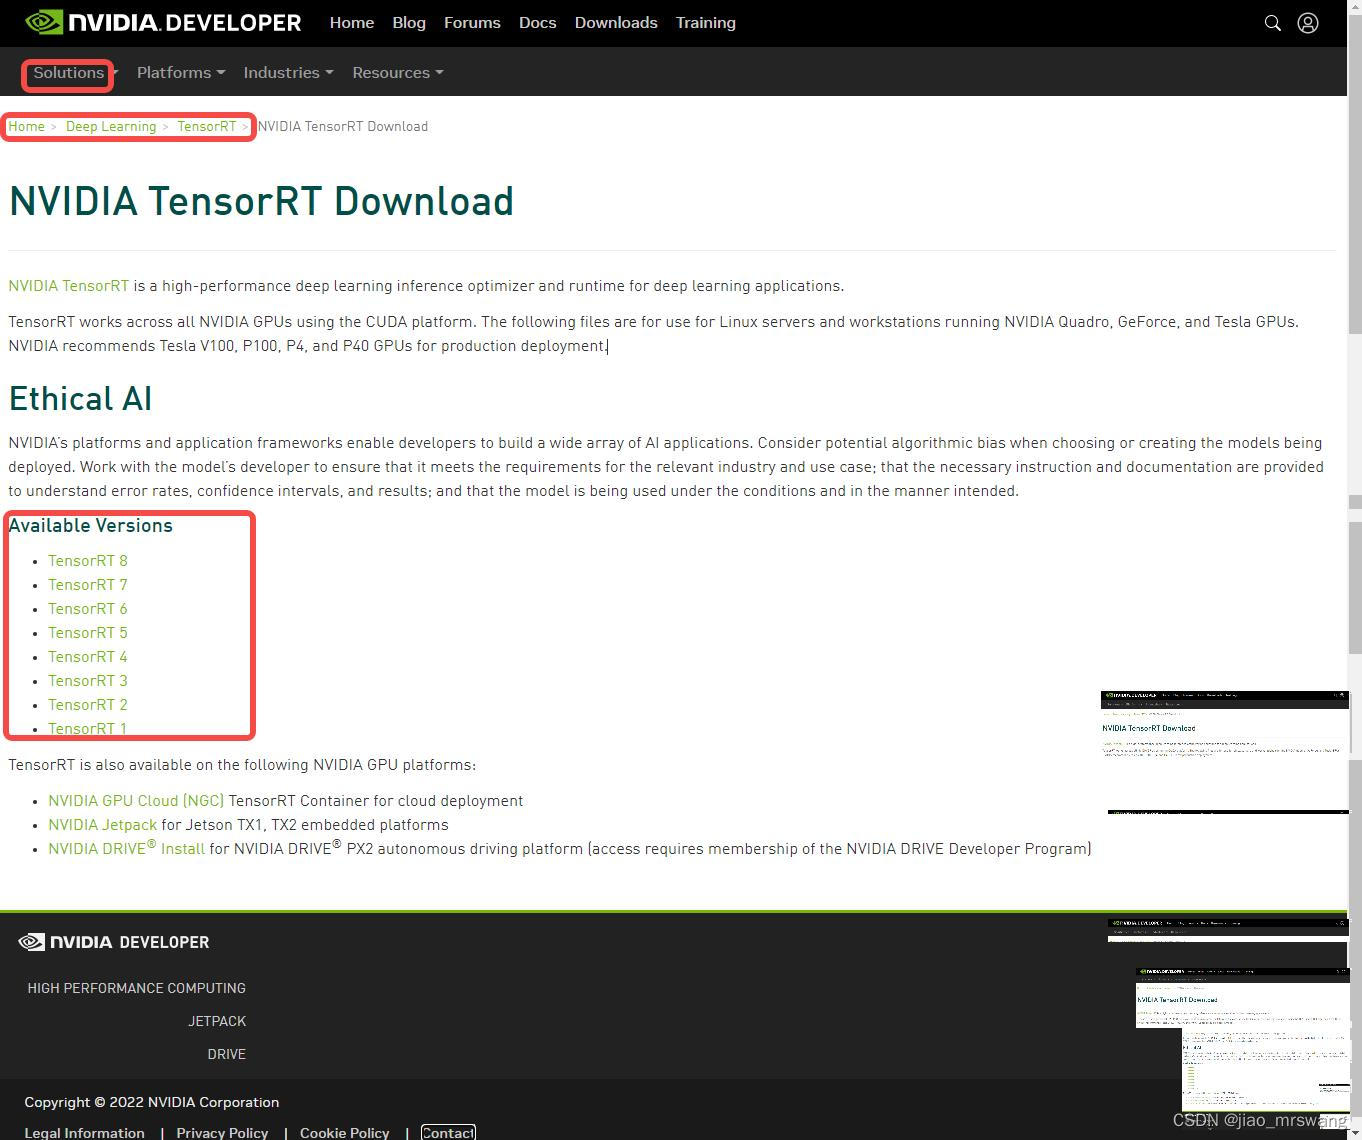Expand the Solutions dropdown
Image resolution: width=1362 pixels, height=1140 pixels.
tap(67, 72)
